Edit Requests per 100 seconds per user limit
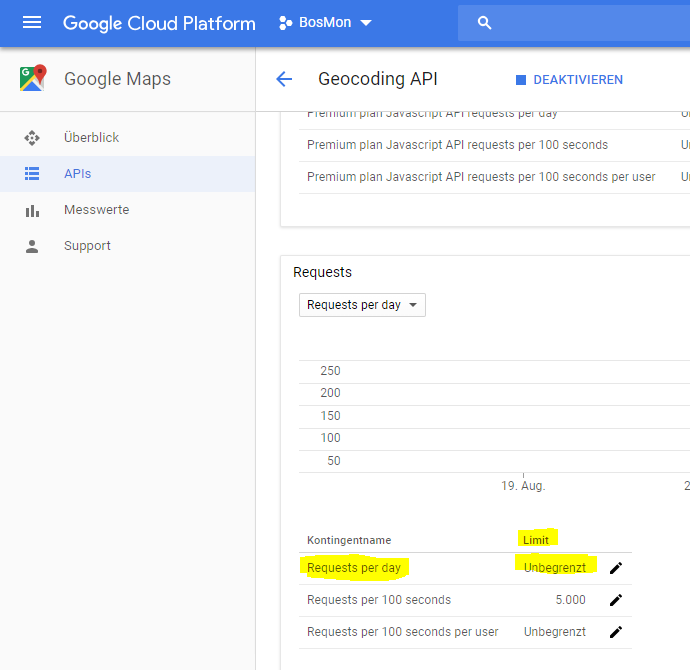The width and height of the screenshot is (690, 670). pos(616,632)
